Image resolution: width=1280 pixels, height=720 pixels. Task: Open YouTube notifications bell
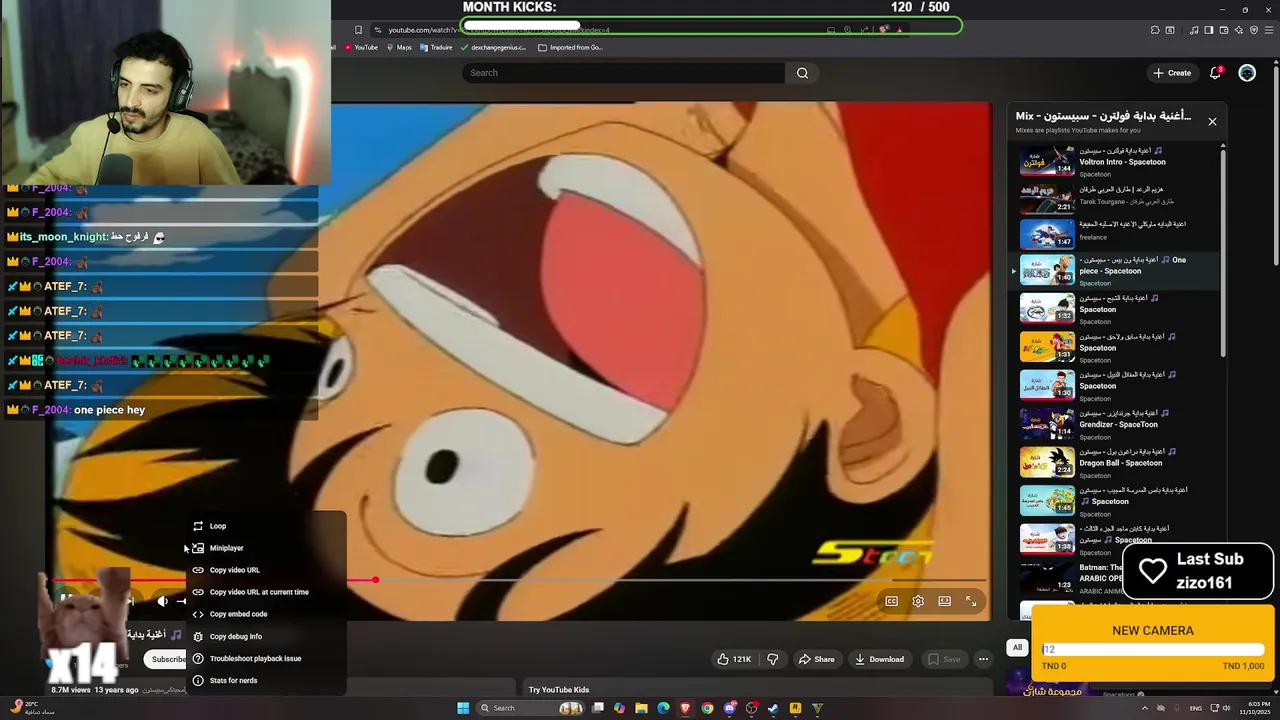(x=1216, y=73)
